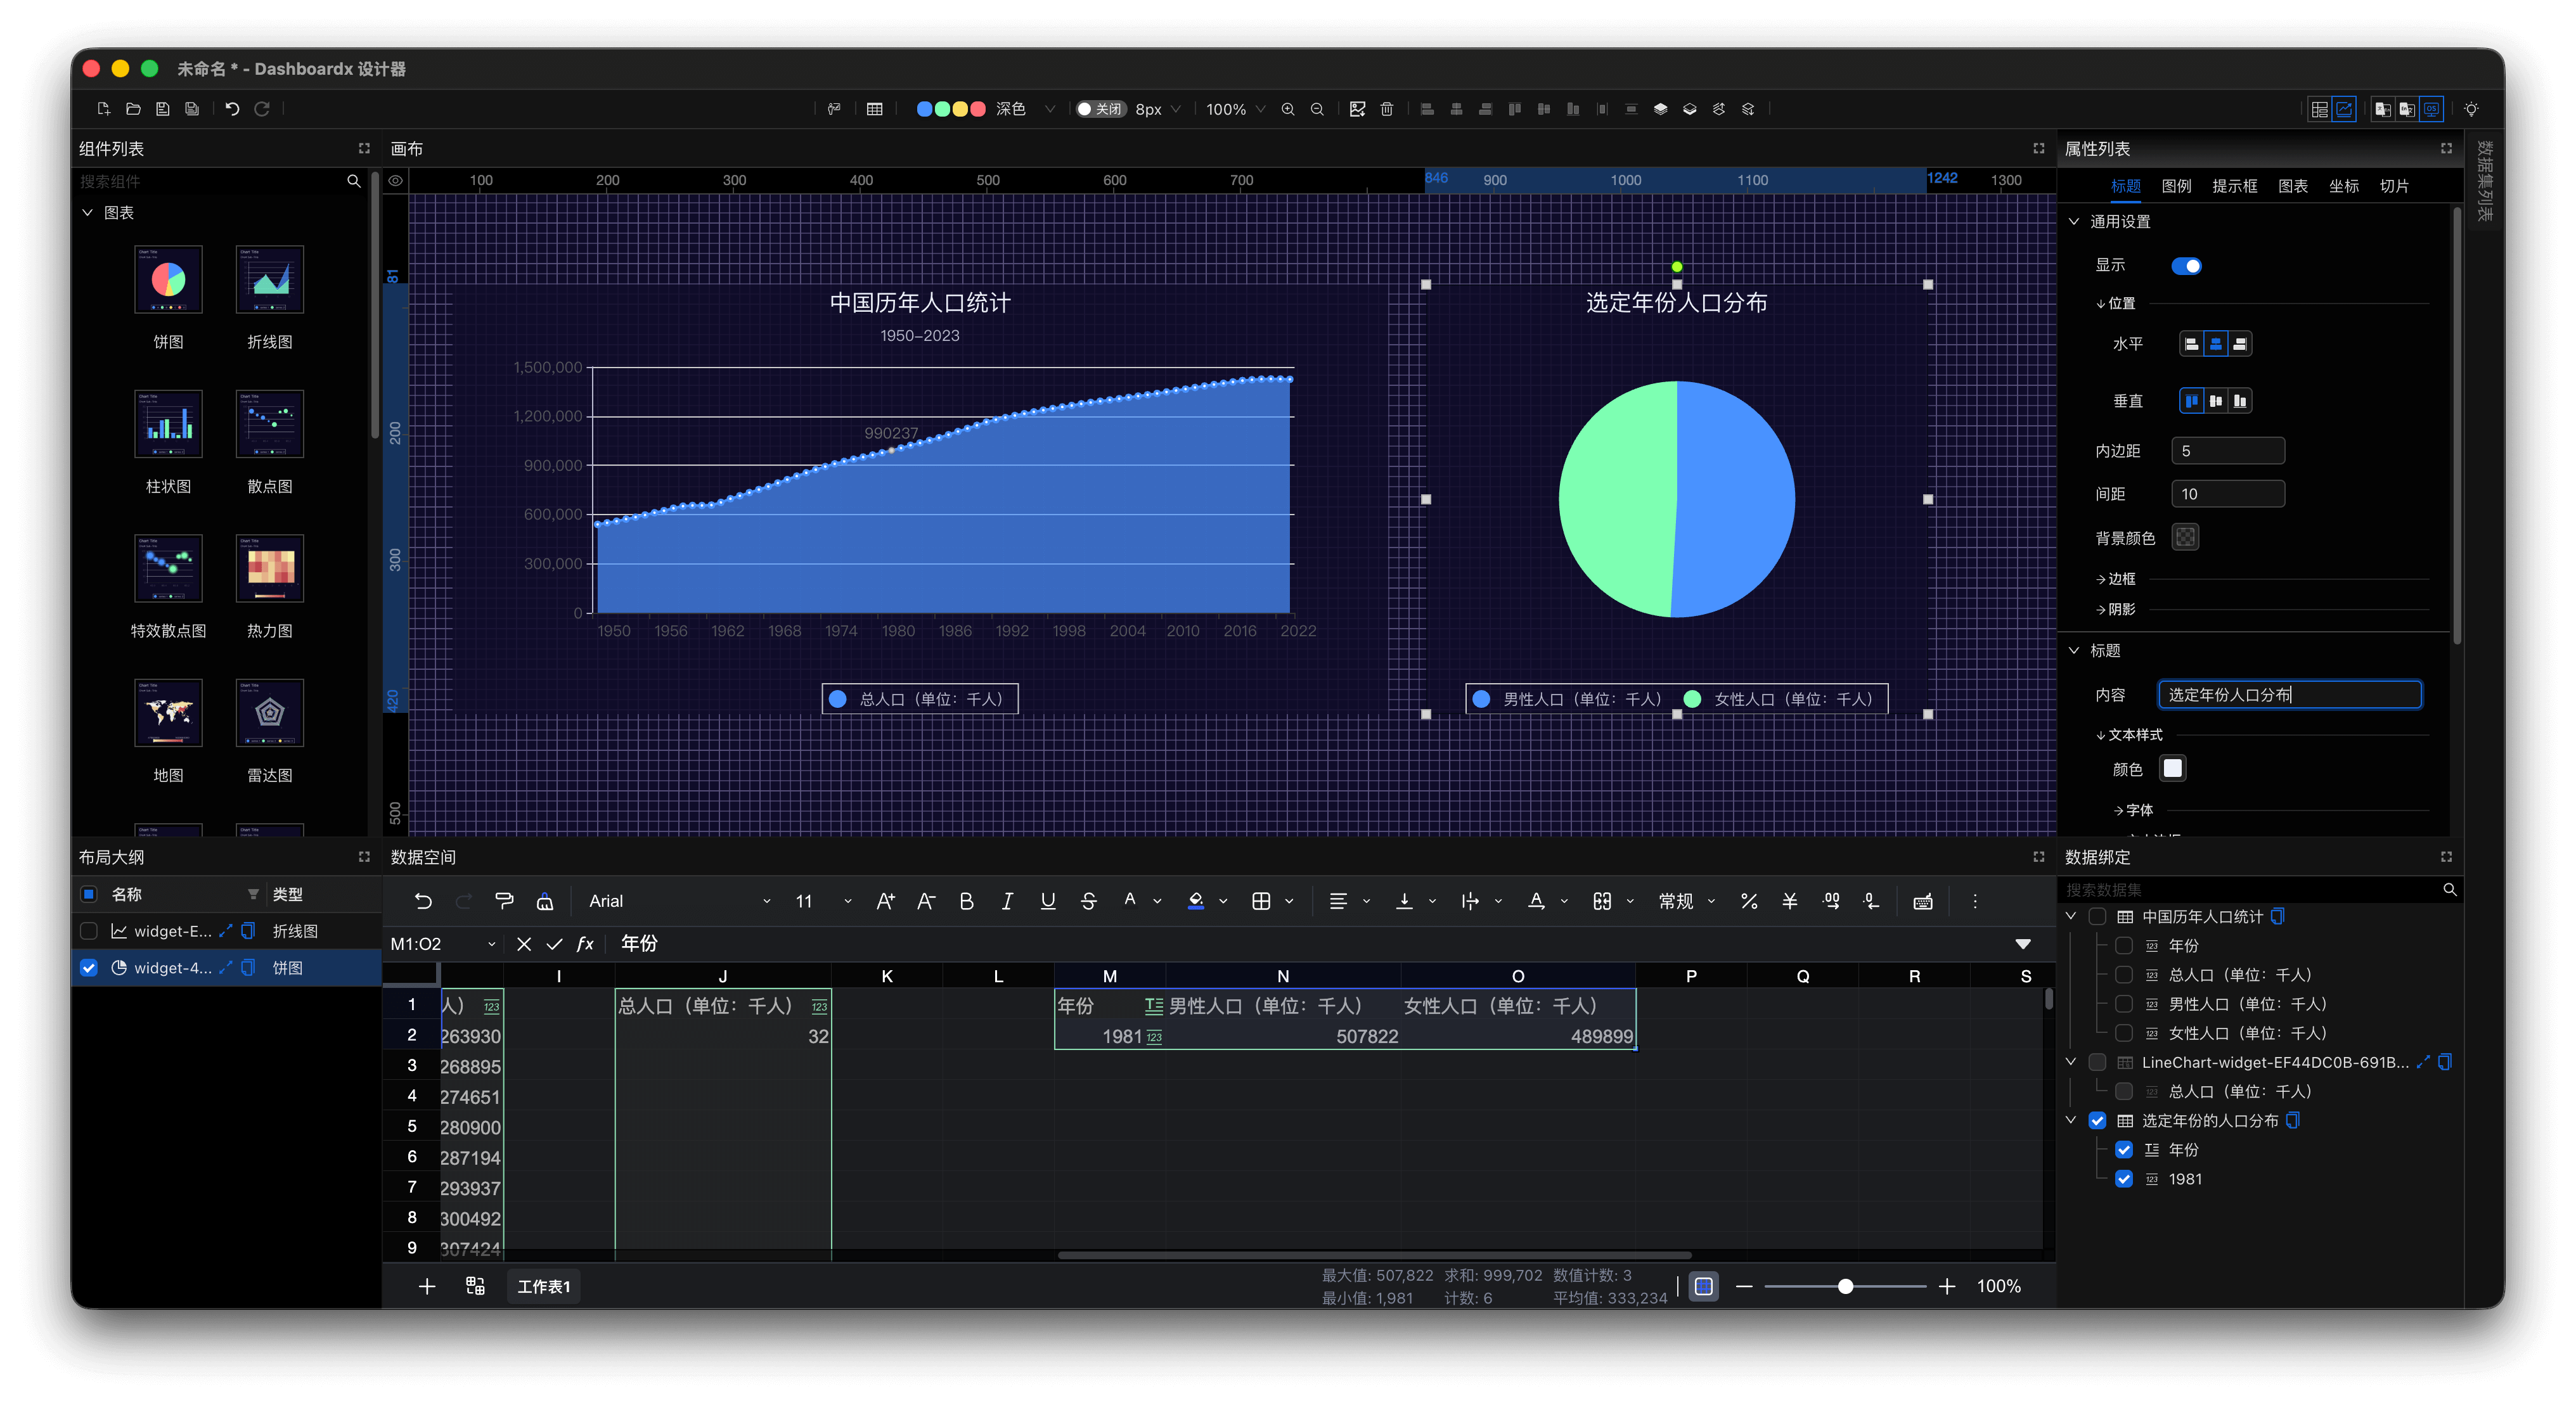Uncheck the 1981 data binding checkbox
This screenshot has height=1403, width=2576.
[2124, 1179]
